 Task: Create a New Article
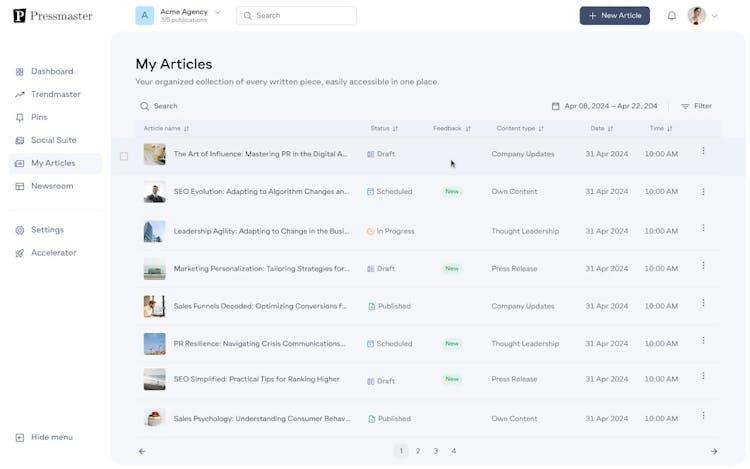[614, 16]
